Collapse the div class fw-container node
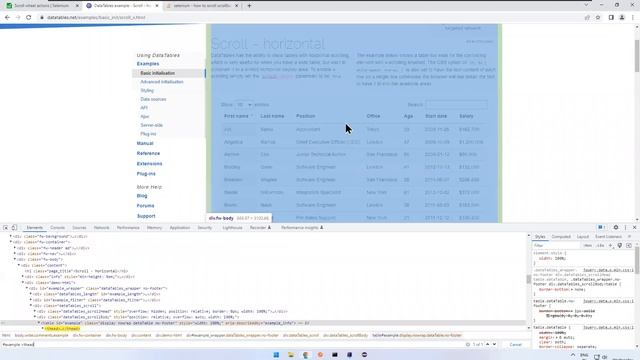Viewport: 640px width, 360px height. point(11,242)
